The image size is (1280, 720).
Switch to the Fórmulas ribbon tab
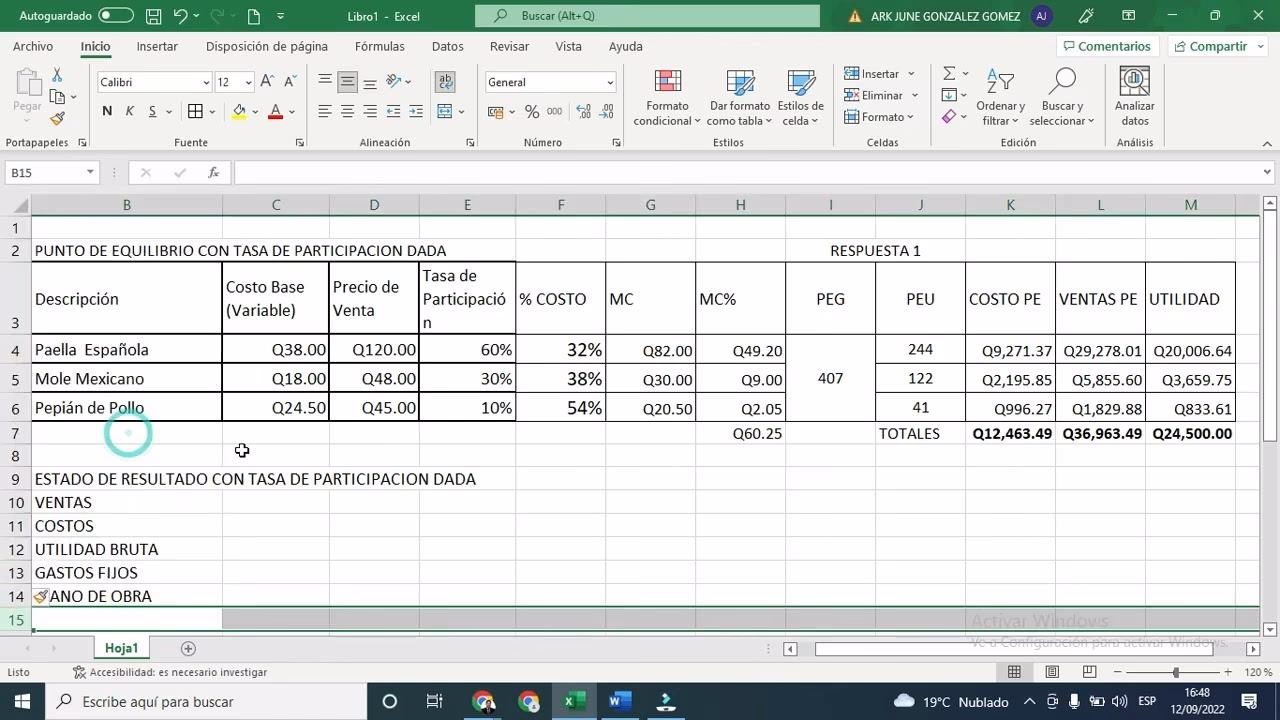pyautogui.click(x=379, y=46)
